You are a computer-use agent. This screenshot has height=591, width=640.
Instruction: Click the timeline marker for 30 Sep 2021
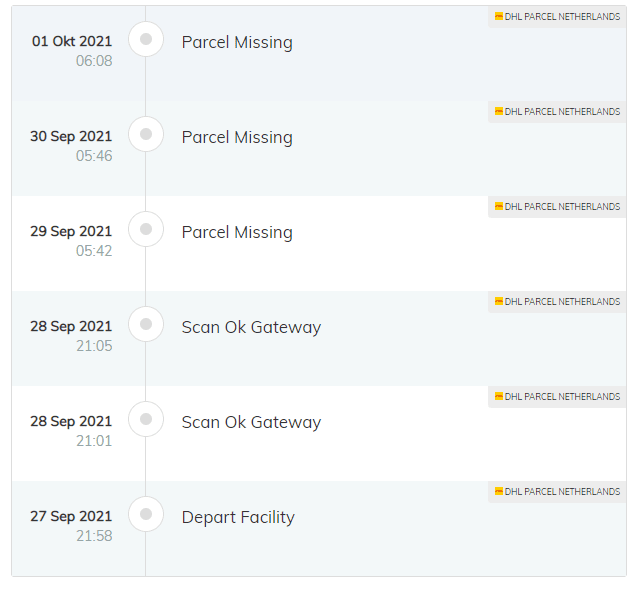coord(146,134)
